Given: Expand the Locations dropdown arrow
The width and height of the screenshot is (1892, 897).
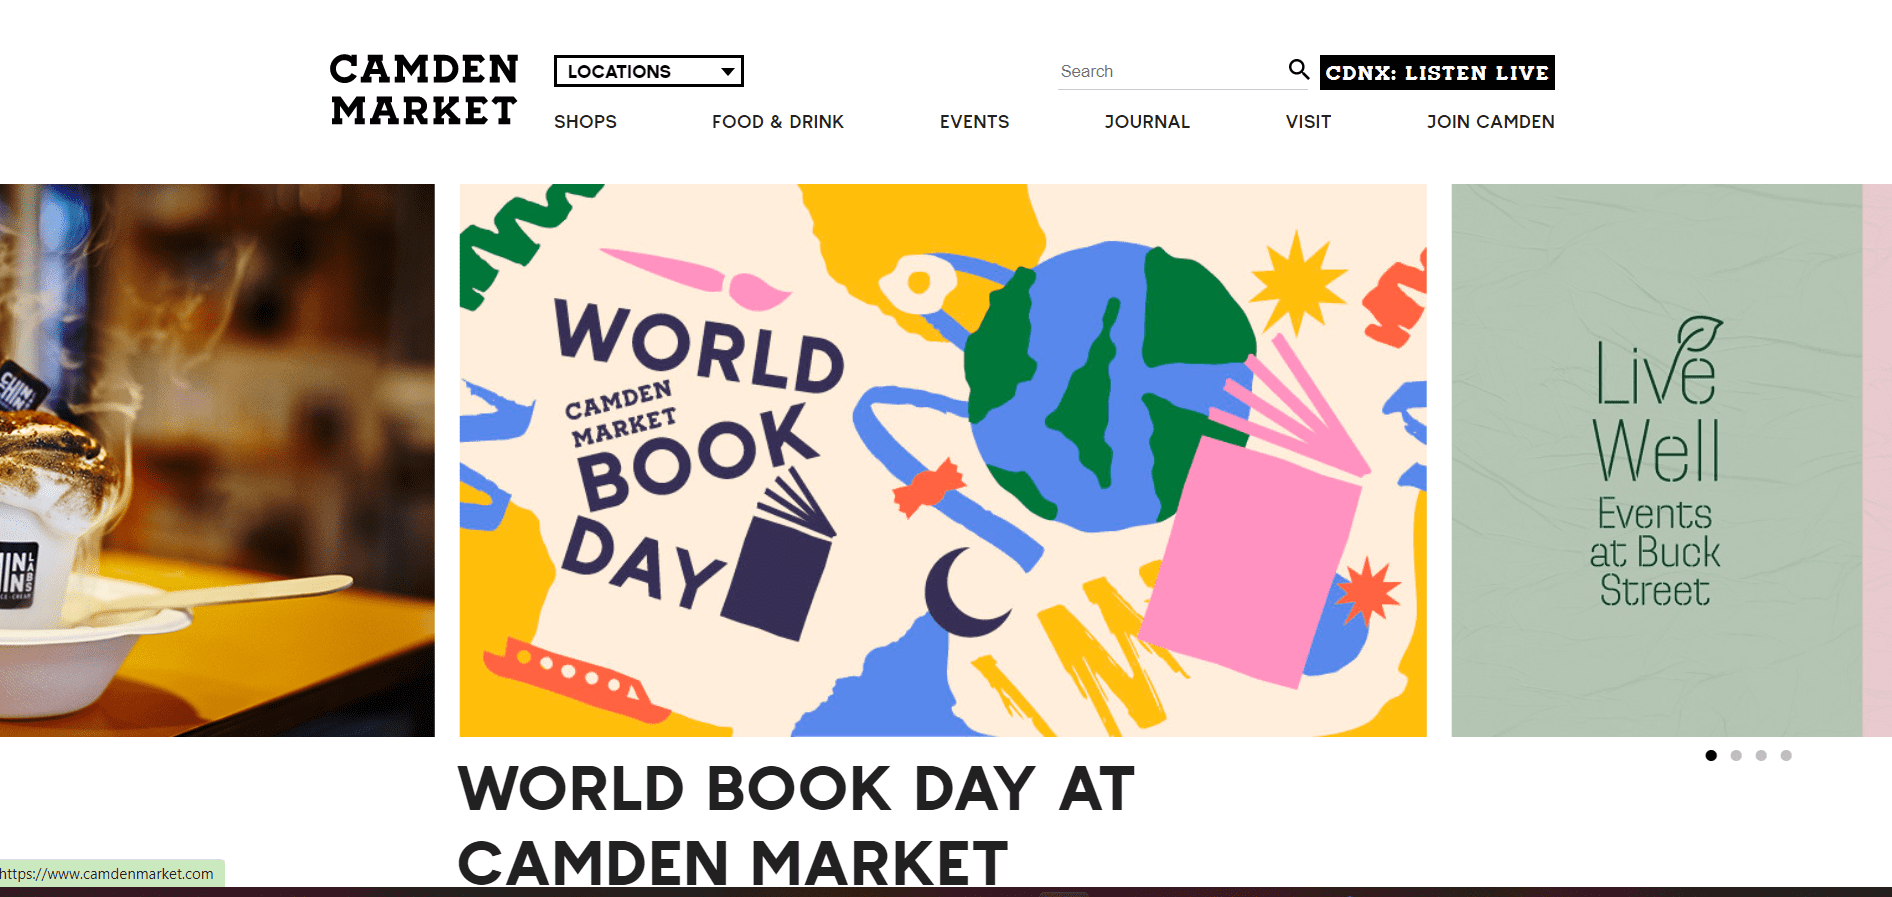Looking at the screenshot, I should coord(728,71).
